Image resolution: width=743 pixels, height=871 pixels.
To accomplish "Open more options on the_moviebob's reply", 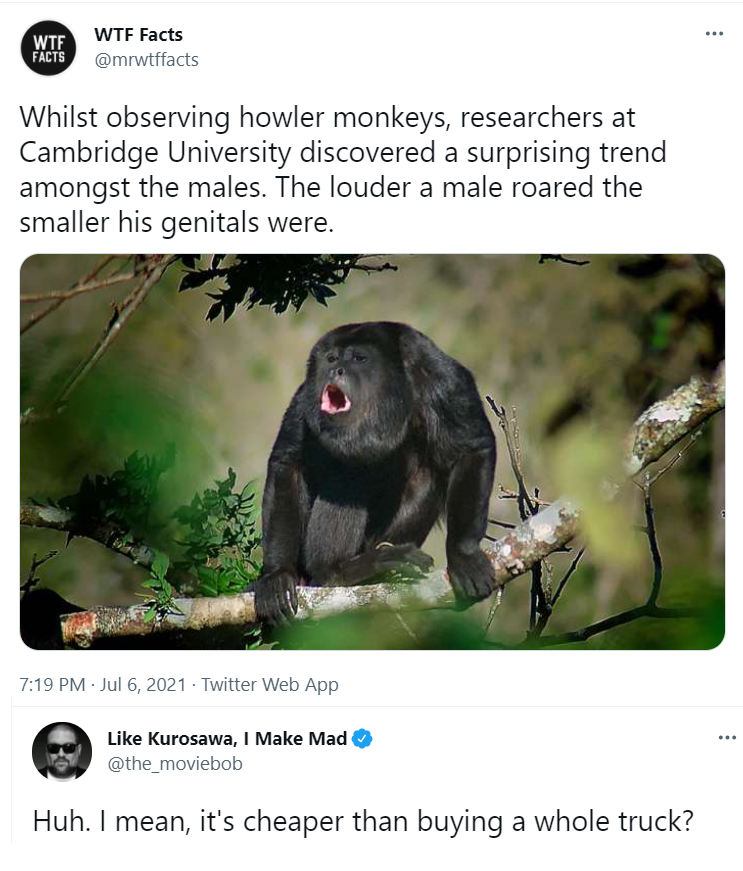I will tap(727, 738).
